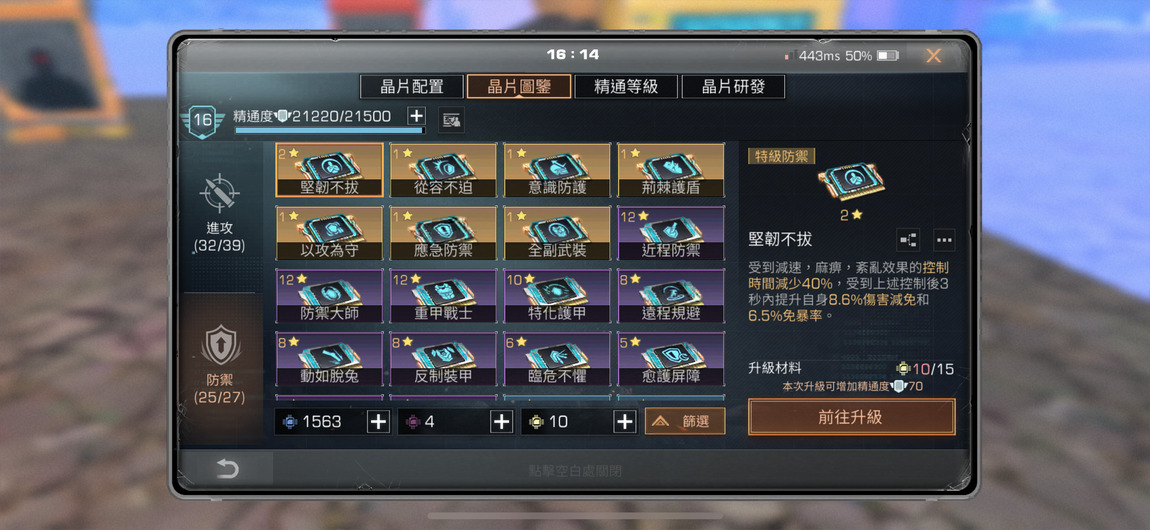Select the 荊棘護盾 chip card
Image resolution: width=1150 pixels, height=530 pixels.
[671, 170]
